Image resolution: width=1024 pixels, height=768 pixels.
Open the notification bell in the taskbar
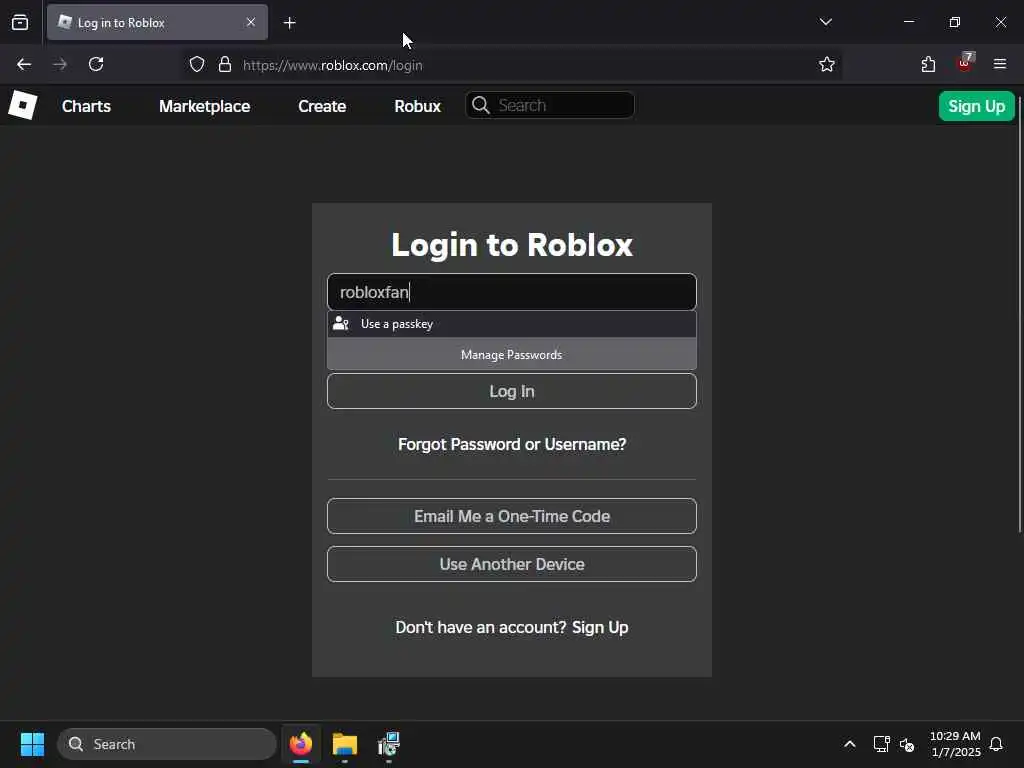pos(996,744)
